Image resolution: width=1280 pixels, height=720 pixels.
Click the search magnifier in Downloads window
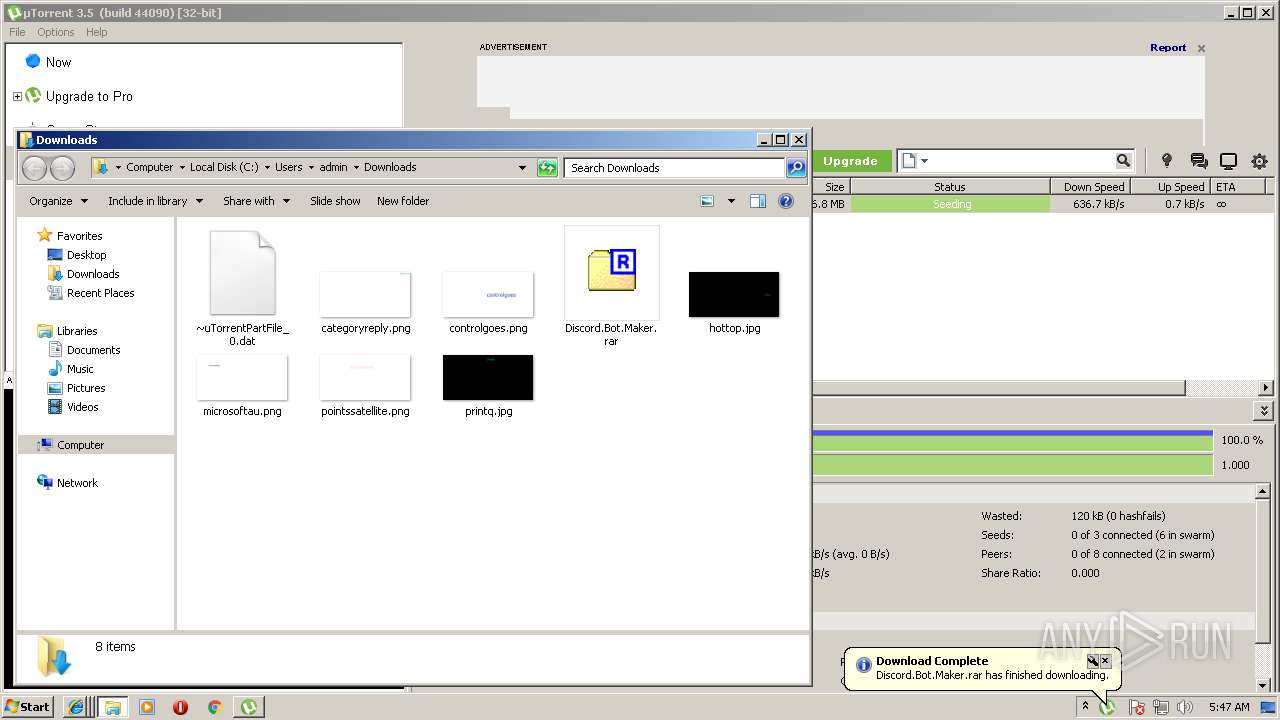[796, 168]
